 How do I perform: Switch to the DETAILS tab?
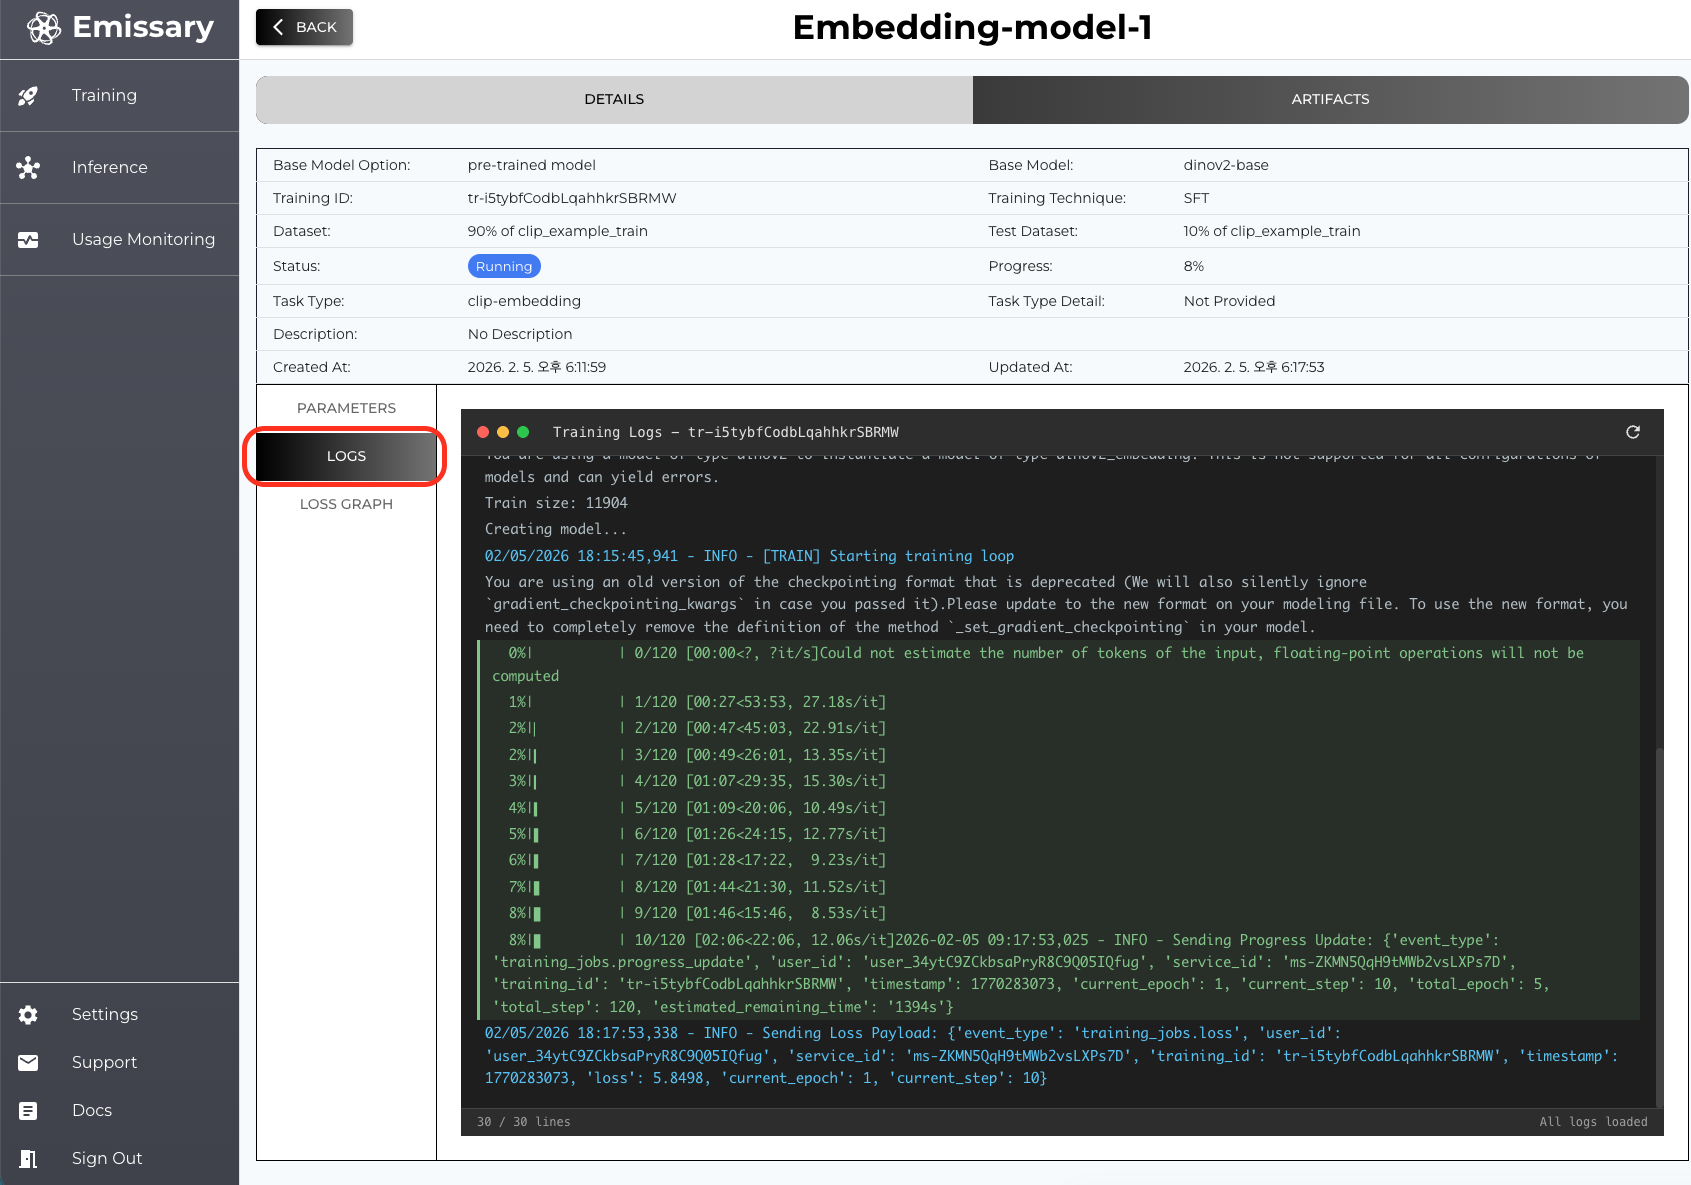(613, 99)
